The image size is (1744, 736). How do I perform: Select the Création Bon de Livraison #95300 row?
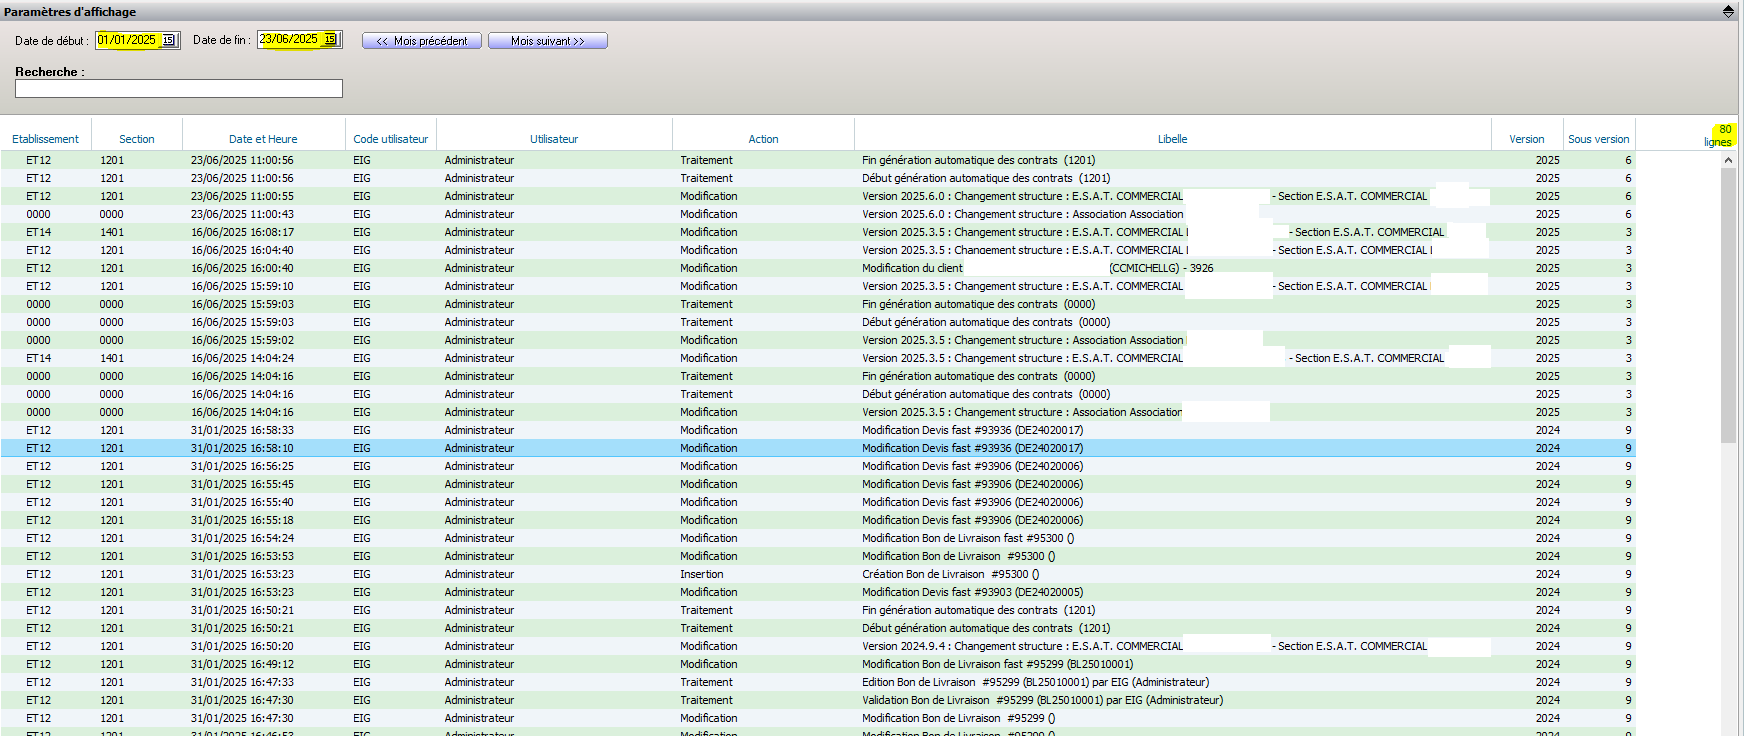(950, 574)
